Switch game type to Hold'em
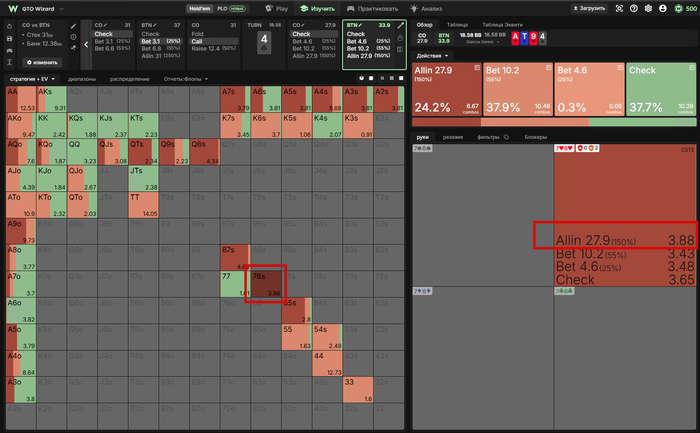Image resolution: width=700 pixels, height=433 pixels. point(200,8)
